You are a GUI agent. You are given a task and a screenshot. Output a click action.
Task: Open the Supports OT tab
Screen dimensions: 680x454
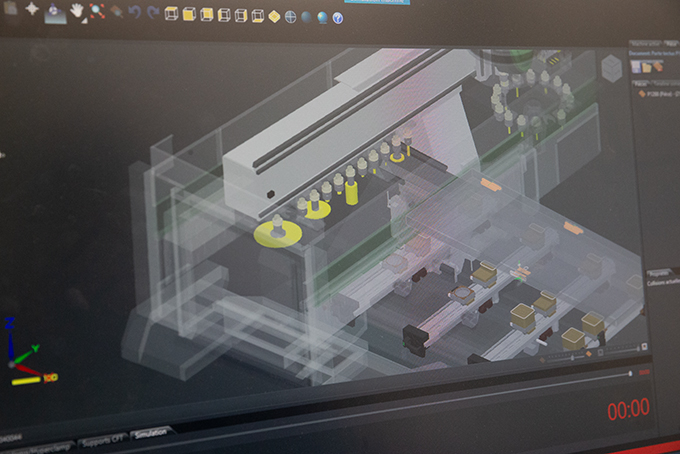(x=101, y=437)
